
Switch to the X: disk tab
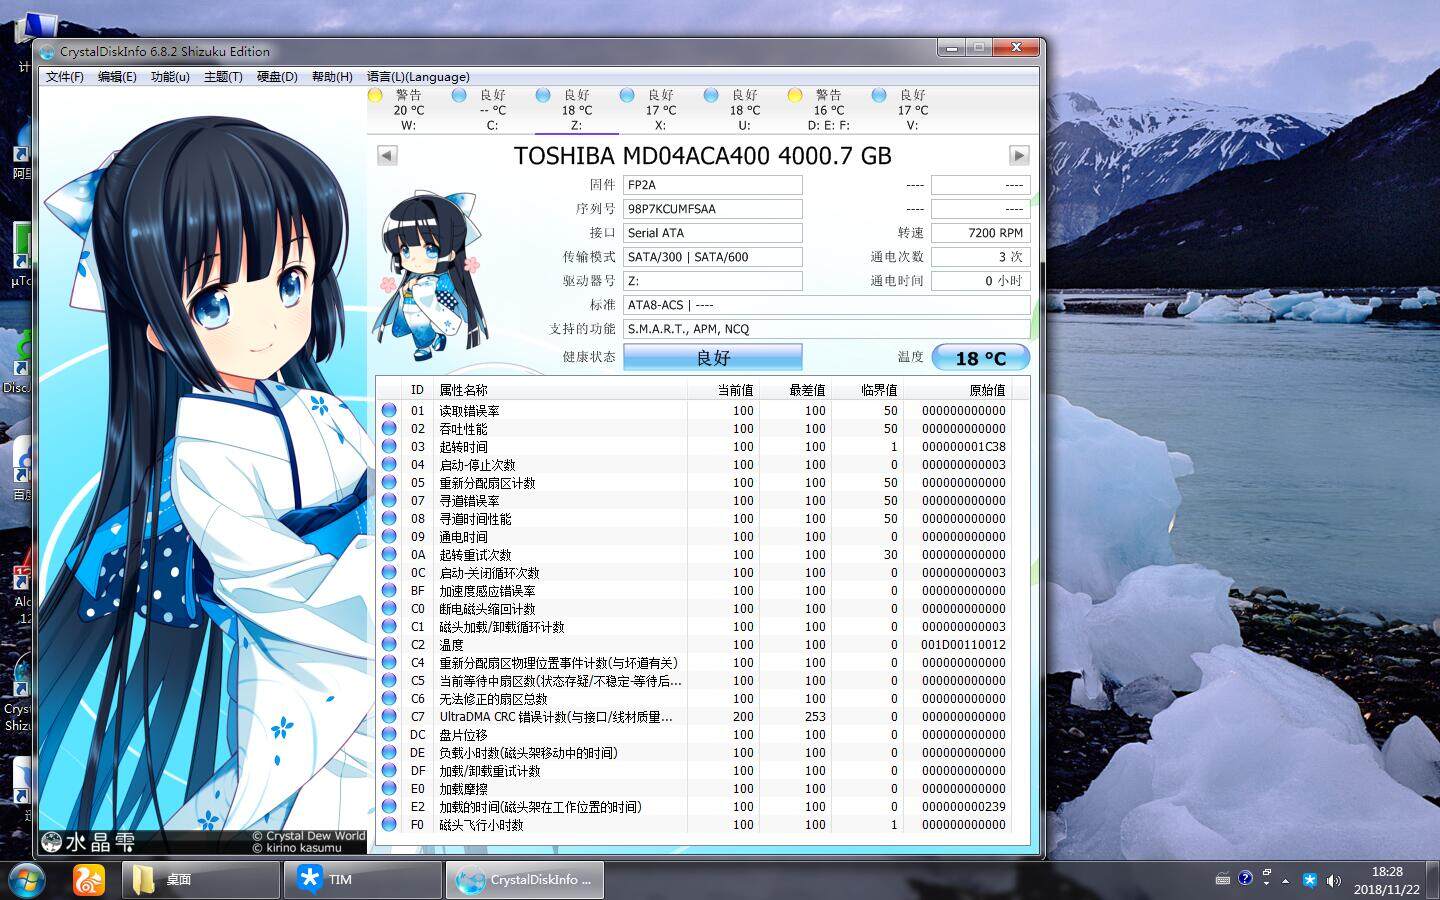[660, 110]
